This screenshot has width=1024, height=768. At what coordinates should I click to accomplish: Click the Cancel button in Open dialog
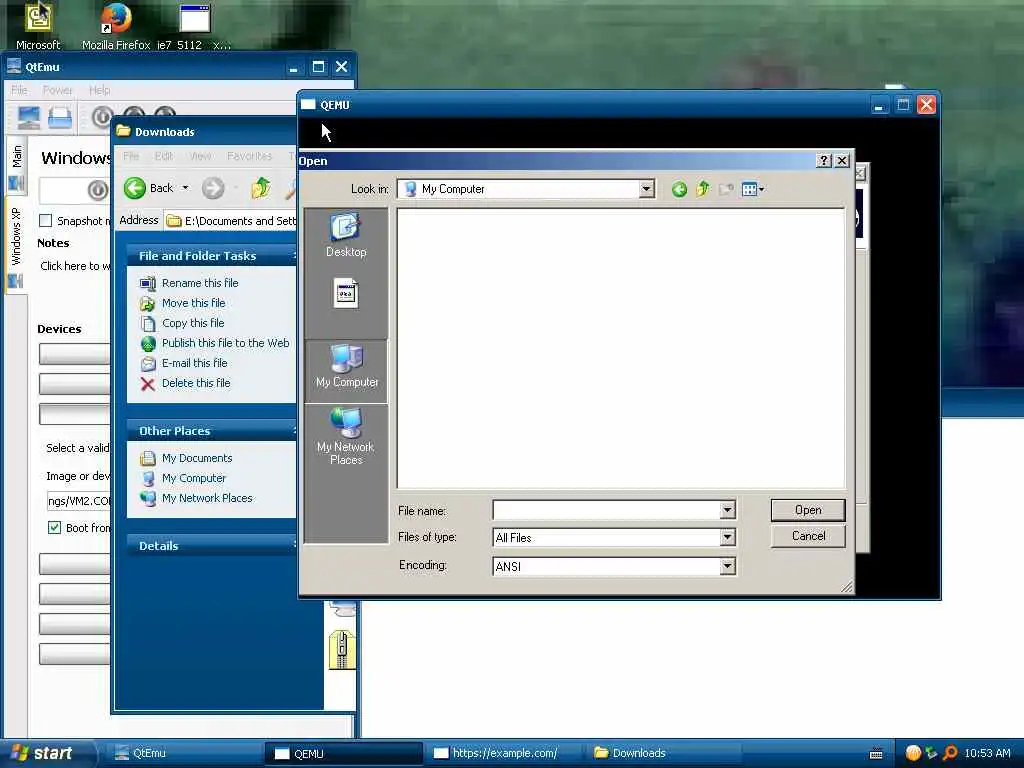pos(808,536)
